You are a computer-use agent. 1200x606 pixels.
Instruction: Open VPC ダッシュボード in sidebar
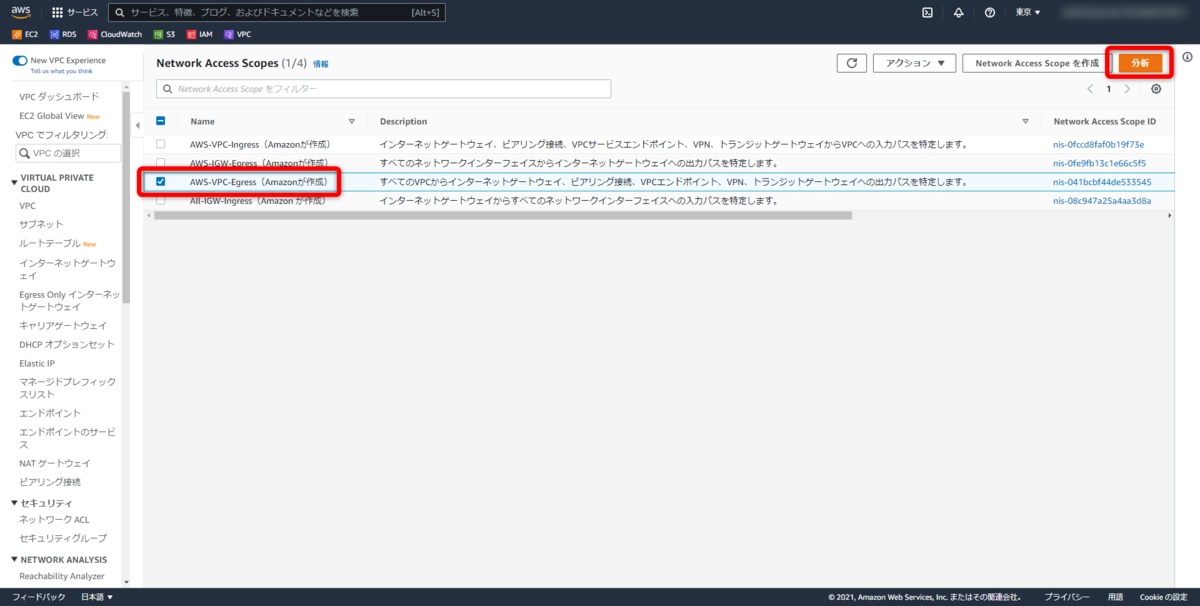pyautogui.click(x=59, y=96)
